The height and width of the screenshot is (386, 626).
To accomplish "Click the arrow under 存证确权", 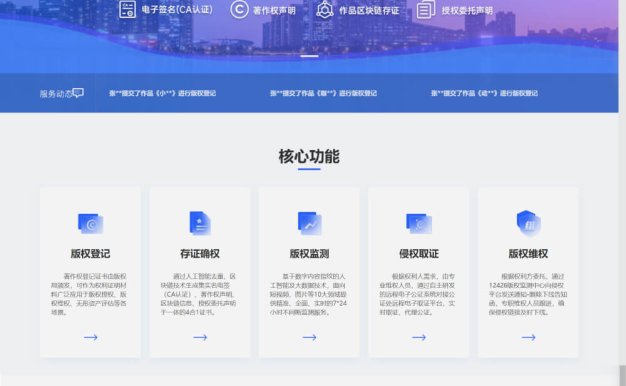I will coord(200,337).
